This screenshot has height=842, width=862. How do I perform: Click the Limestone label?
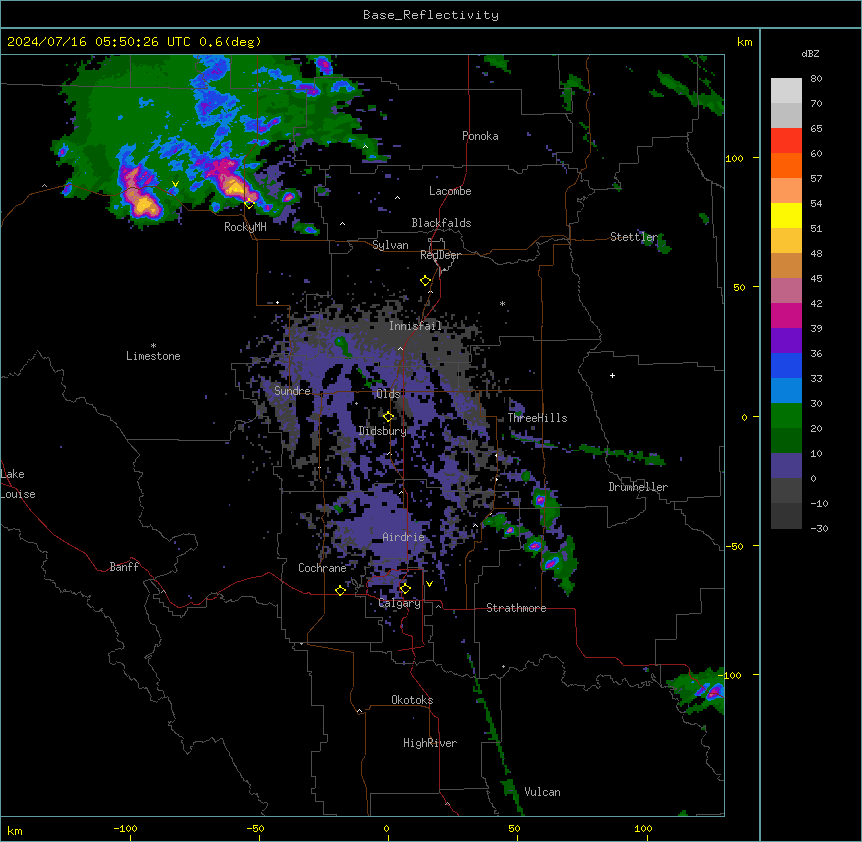coord(153,356)
